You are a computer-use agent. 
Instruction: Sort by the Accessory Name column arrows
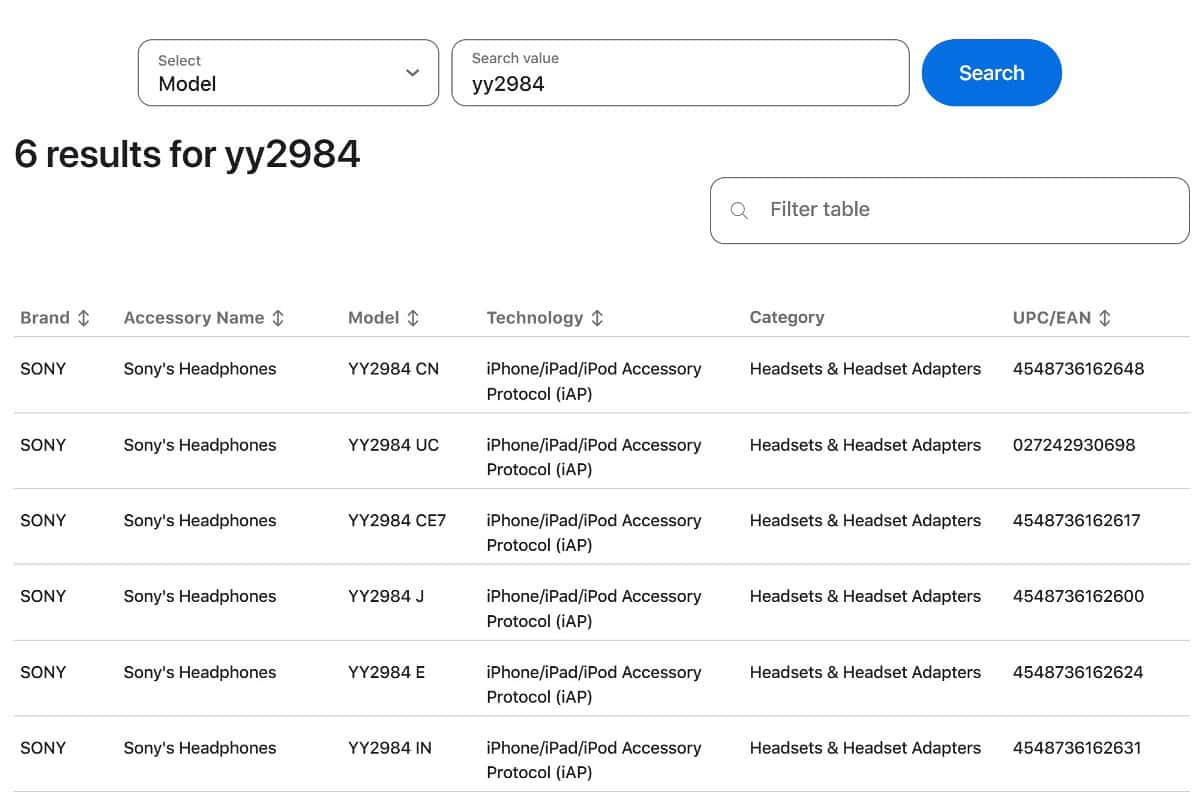coord(278,318)
